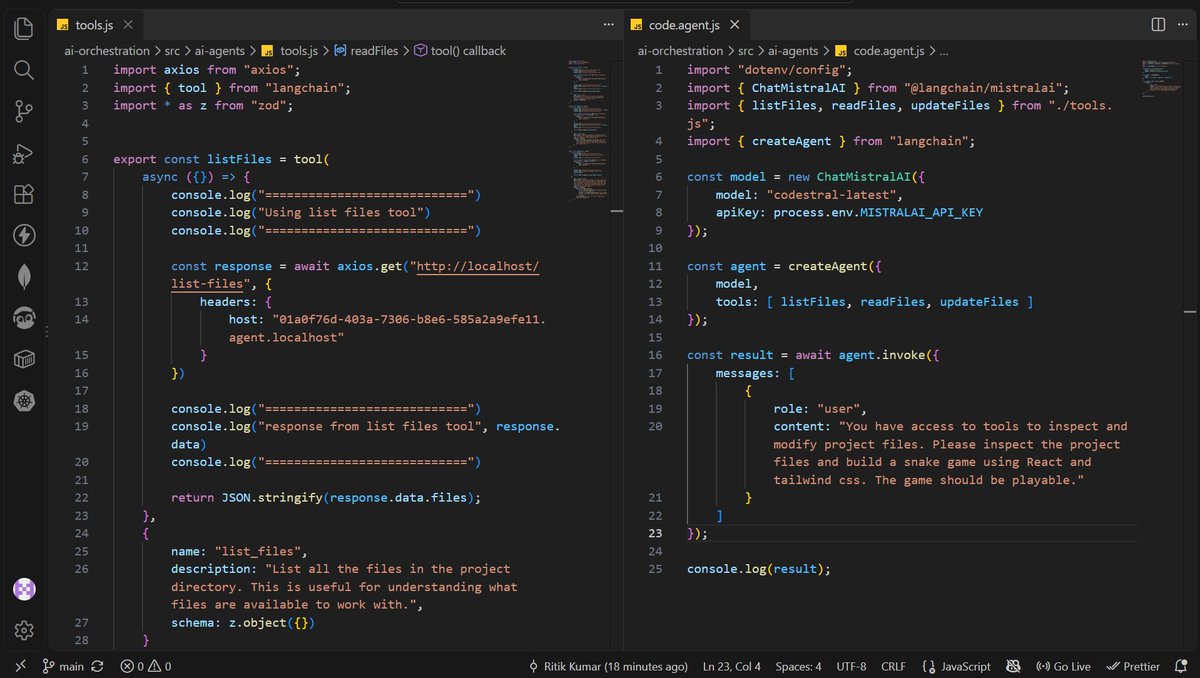Click Ln 23, Col 4 to go to line
This screenshot has height=678, width=1200.
tap(732, 666)
